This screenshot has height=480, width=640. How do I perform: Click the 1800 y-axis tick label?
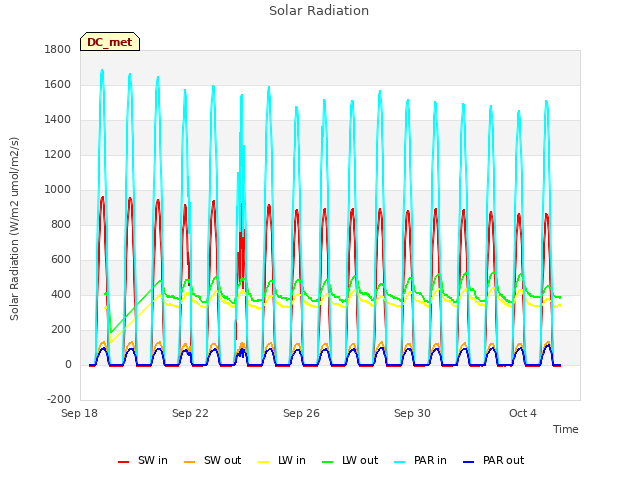(58, 49)
